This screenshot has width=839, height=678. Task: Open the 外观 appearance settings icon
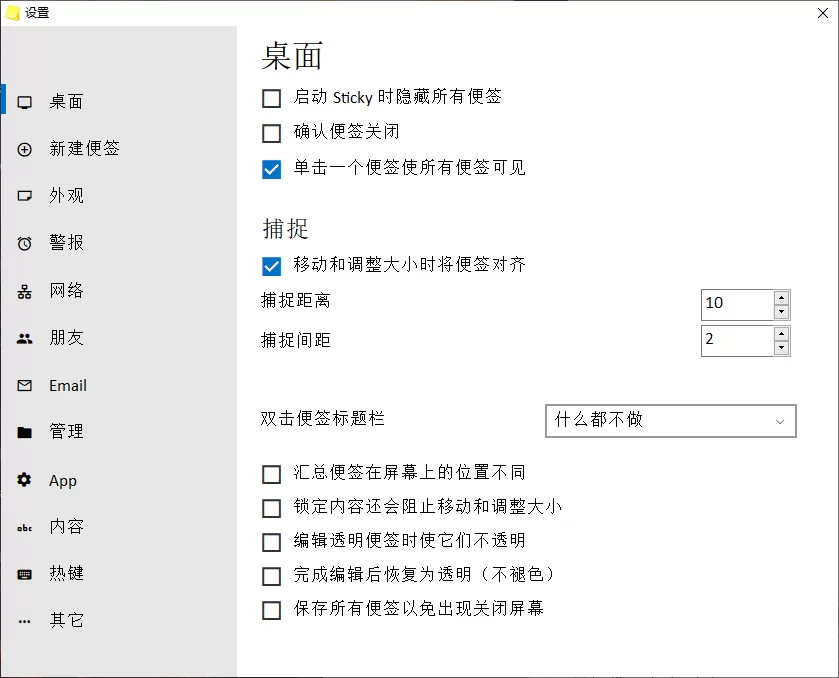pyautogui.click(x=24, y=195)
